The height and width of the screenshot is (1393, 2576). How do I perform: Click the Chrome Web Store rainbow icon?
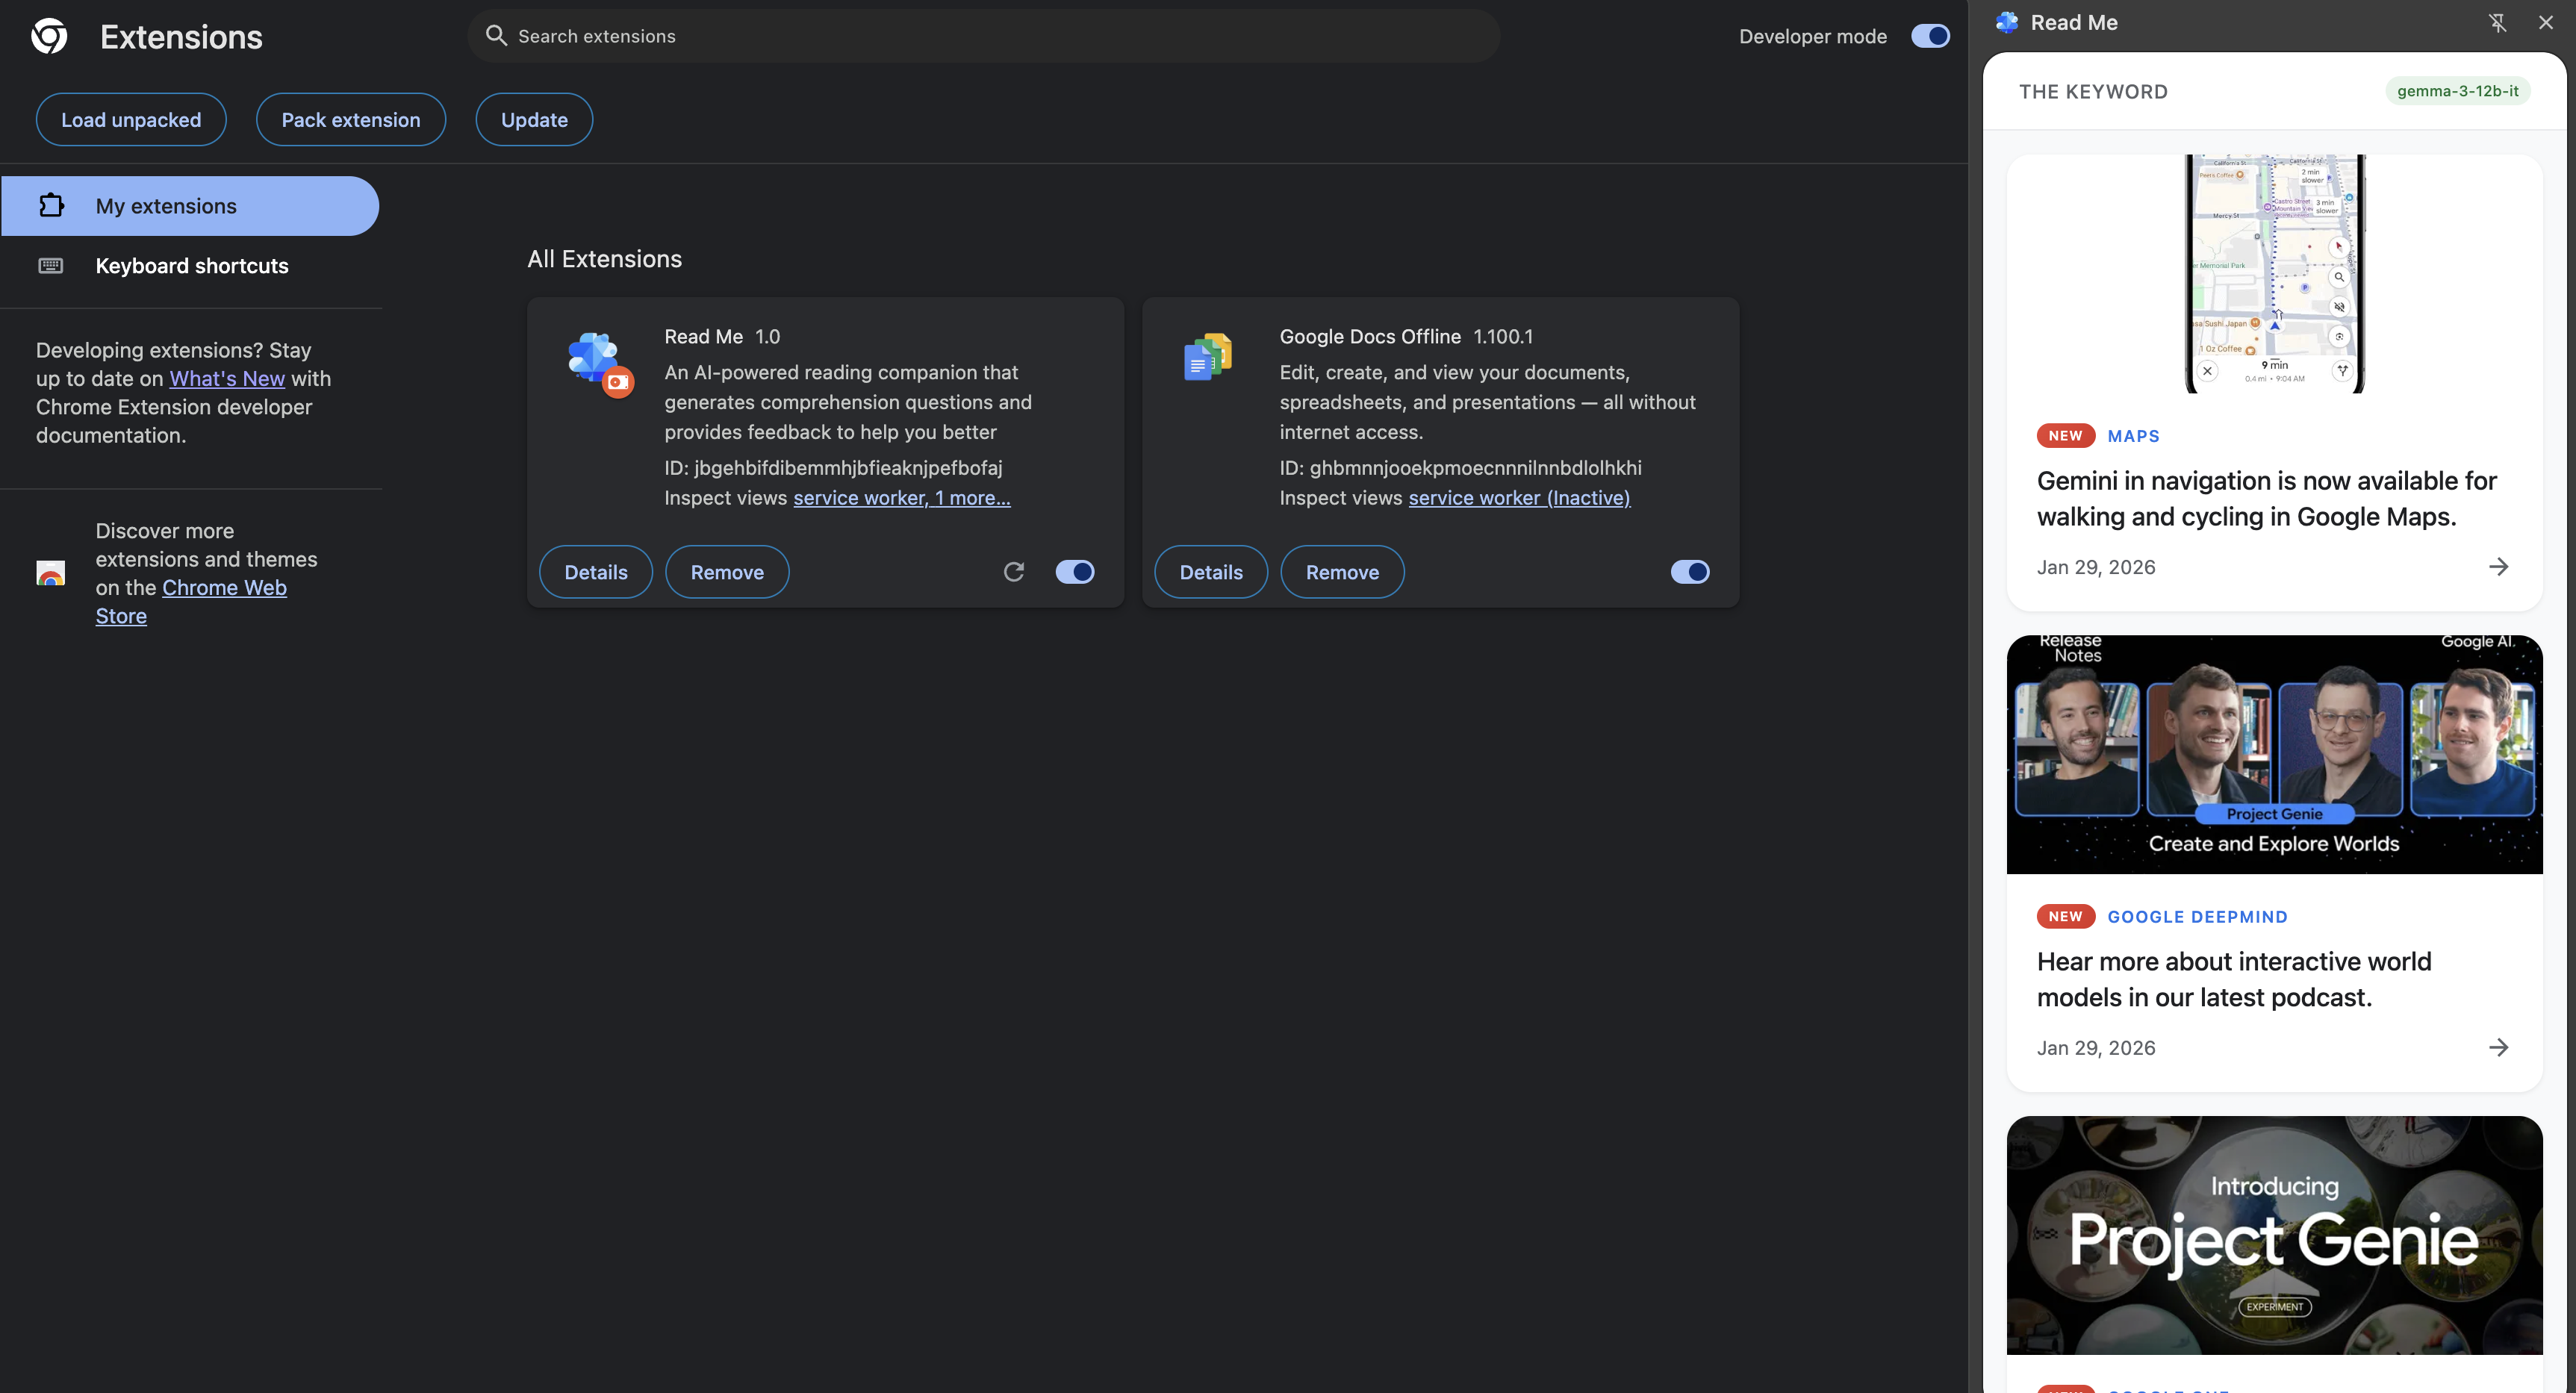(x=50, y=573)
